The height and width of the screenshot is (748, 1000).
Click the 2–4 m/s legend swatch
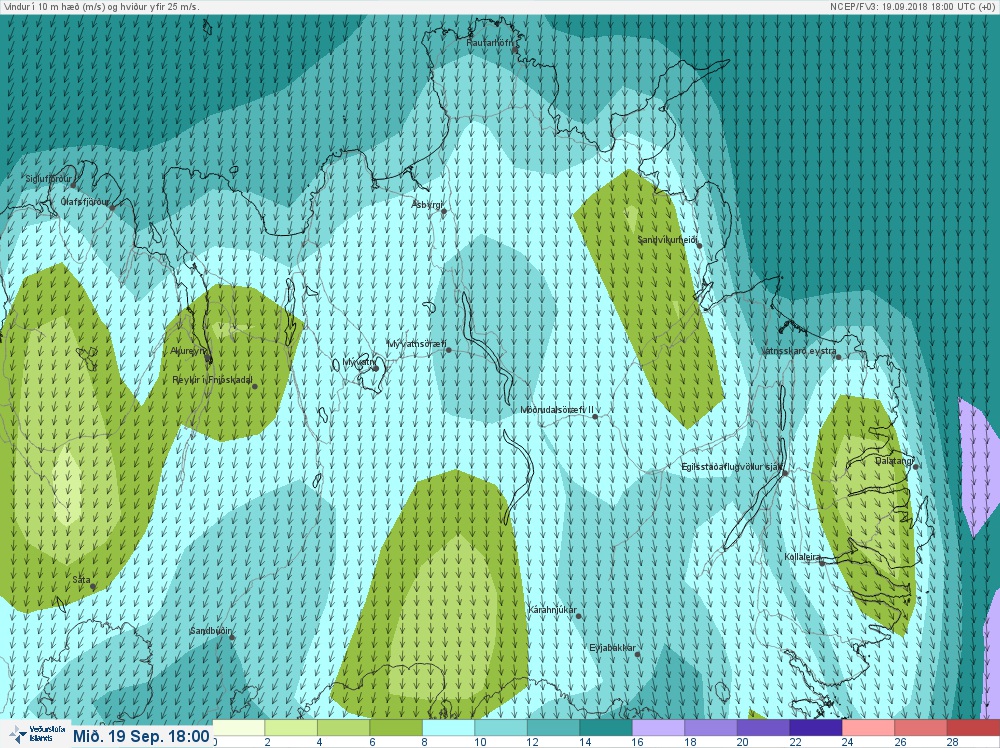tap(291, 728)
